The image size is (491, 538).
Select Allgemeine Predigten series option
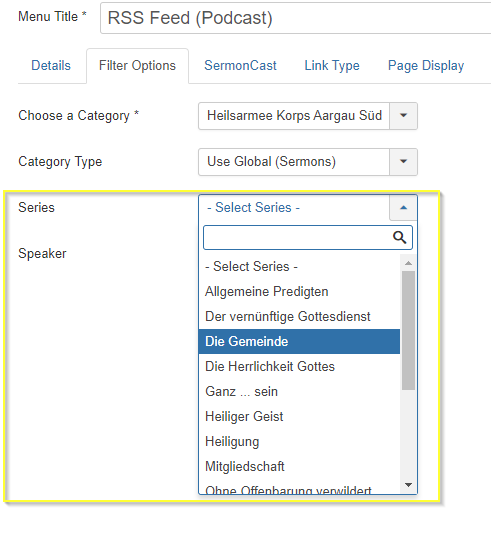click(x=299, y=292)
